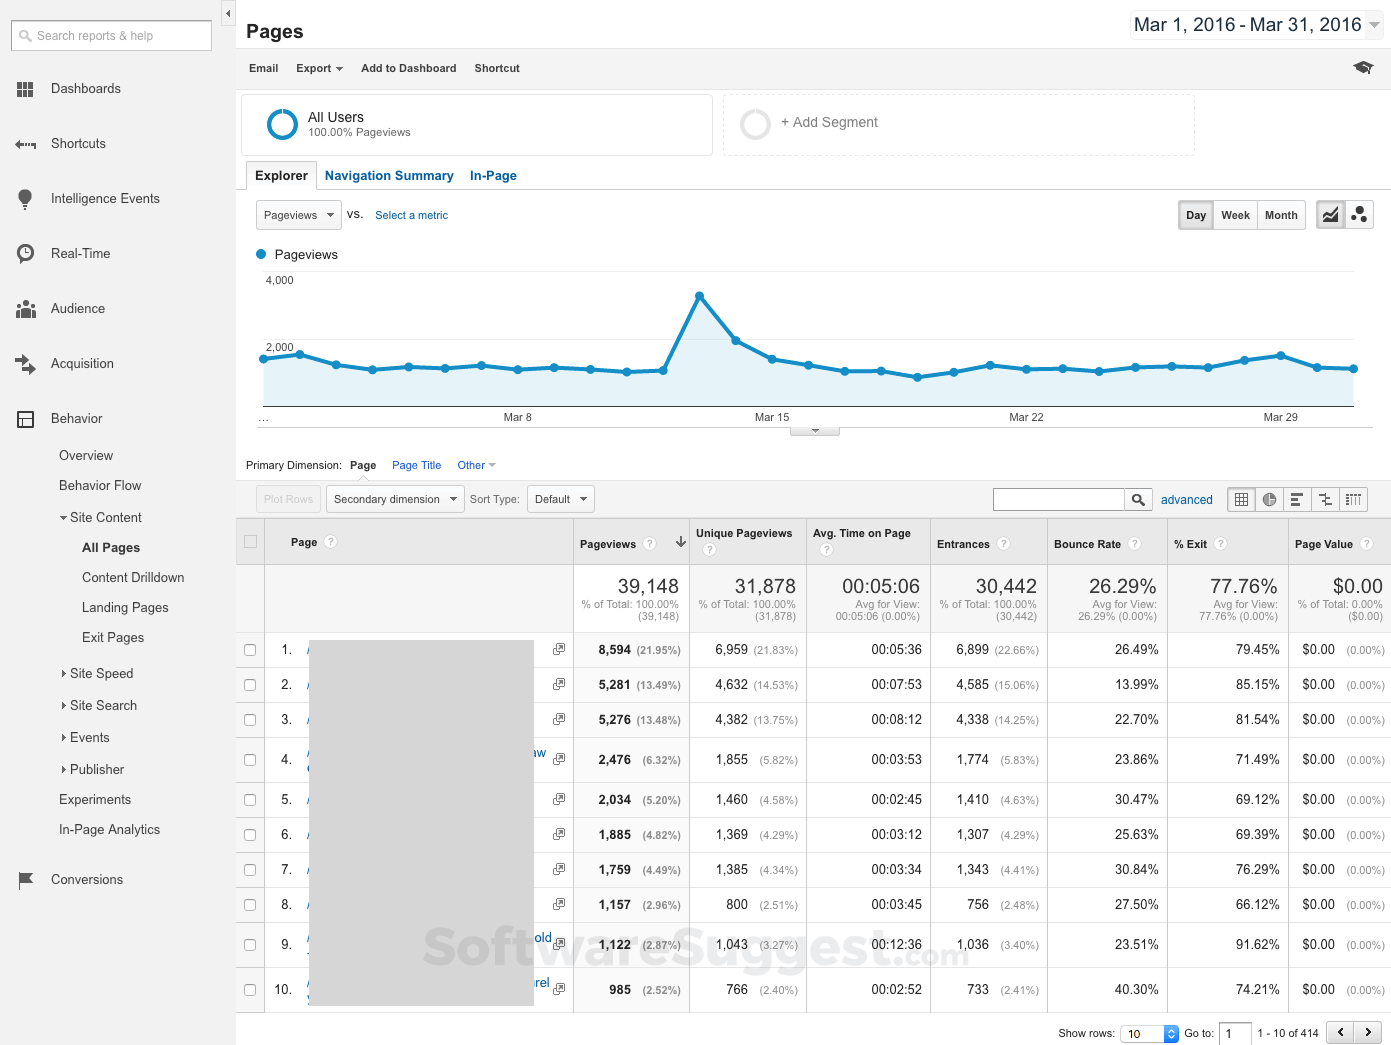Open the Secondary dimension dropdown
Screen dimensions: 1391x1045
click(x=394, y=498)
